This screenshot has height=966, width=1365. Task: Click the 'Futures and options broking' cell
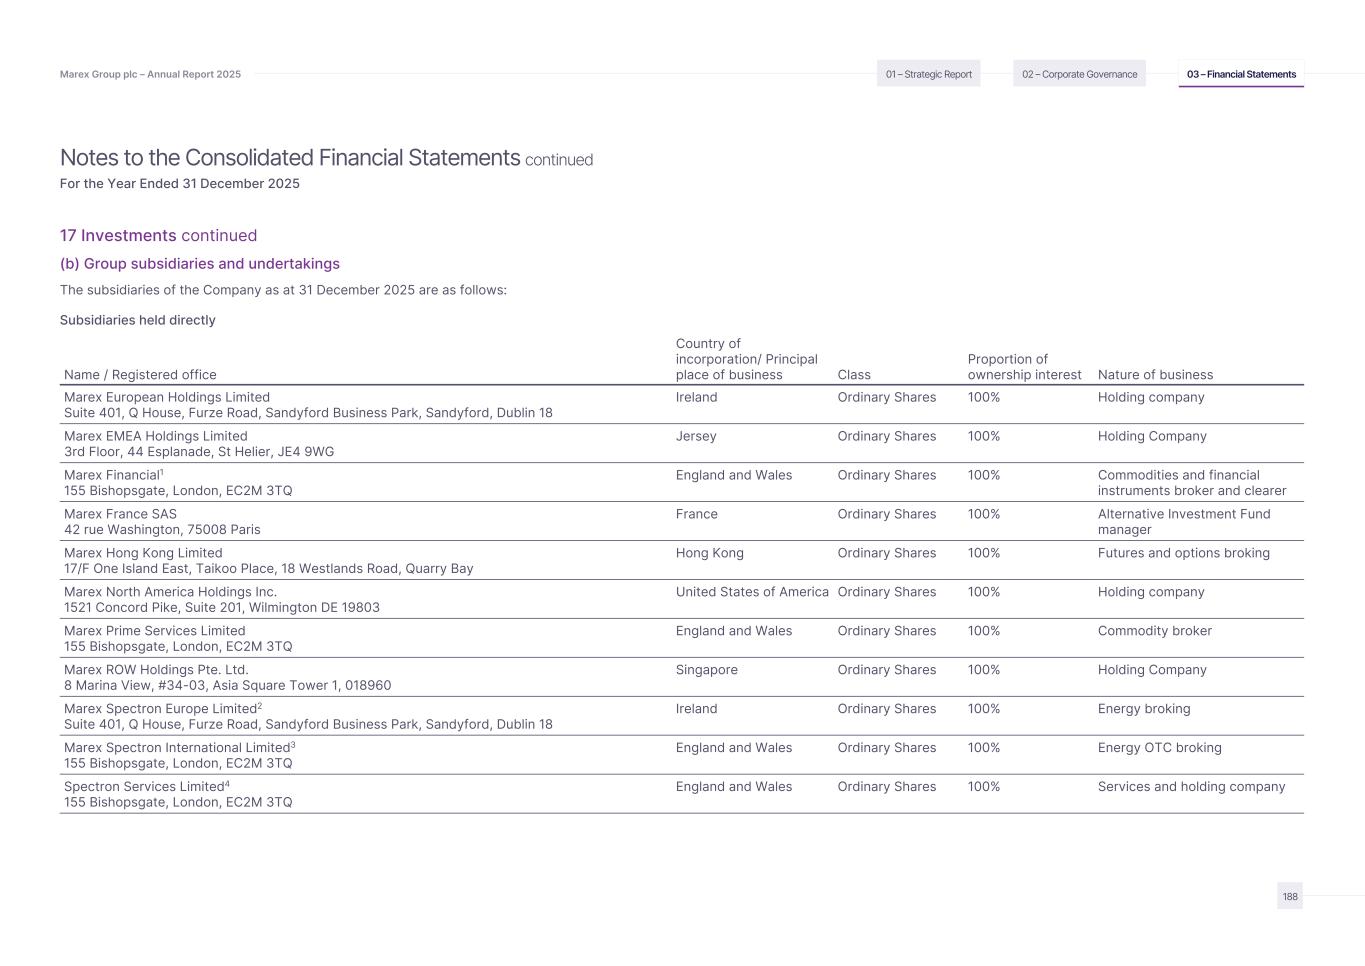(x=1183, y=553)
